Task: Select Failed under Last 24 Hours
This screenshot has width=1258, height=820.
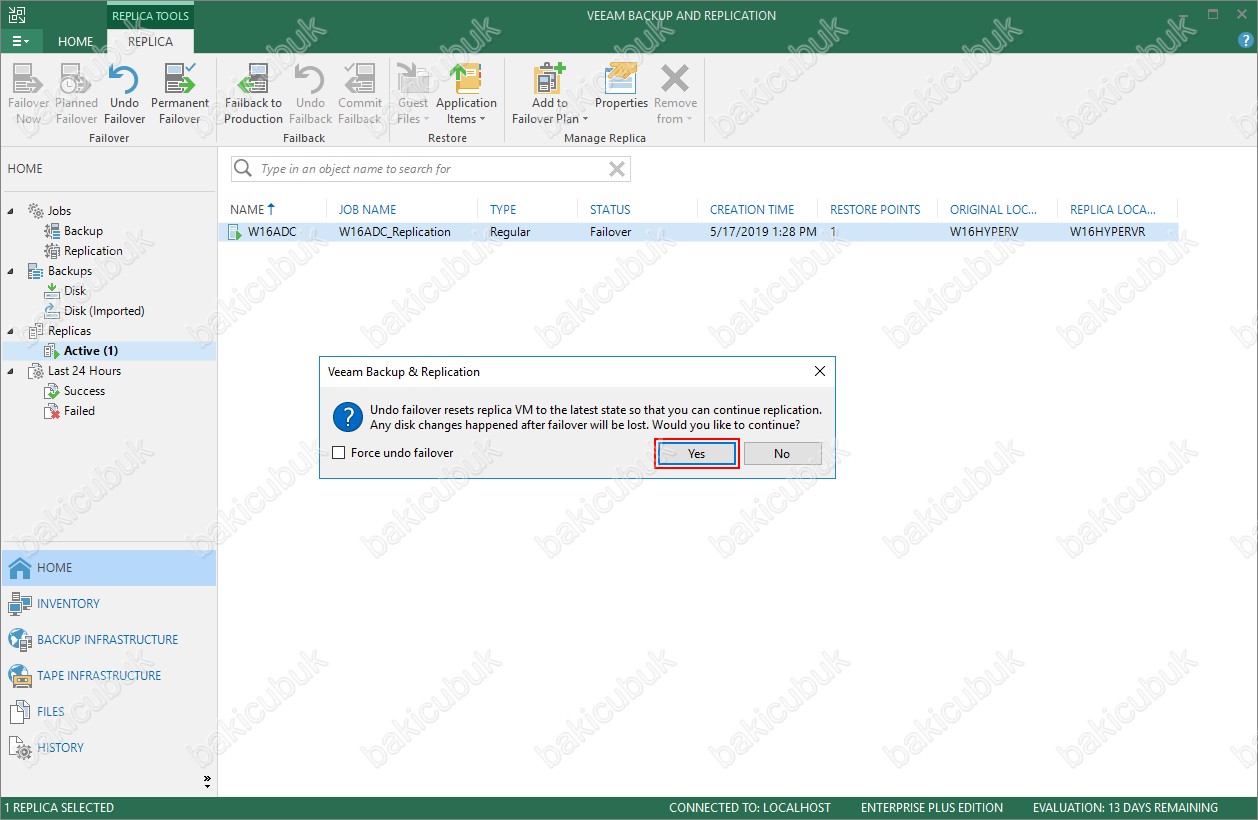Action: [79, 411]
